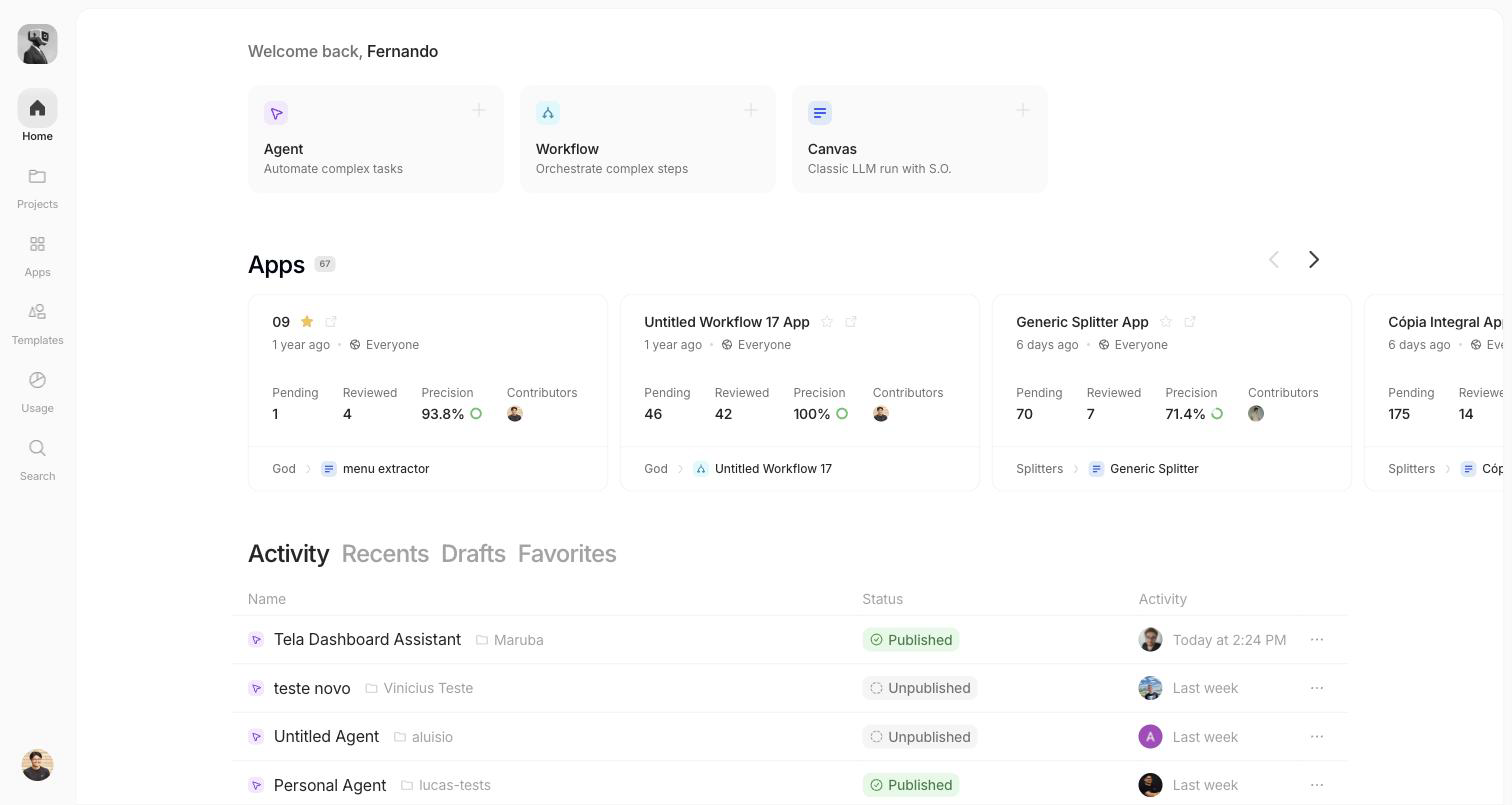Switch to the Favorites tab
The height and width of the screenshot is (805, 1512).
[567, 554]
